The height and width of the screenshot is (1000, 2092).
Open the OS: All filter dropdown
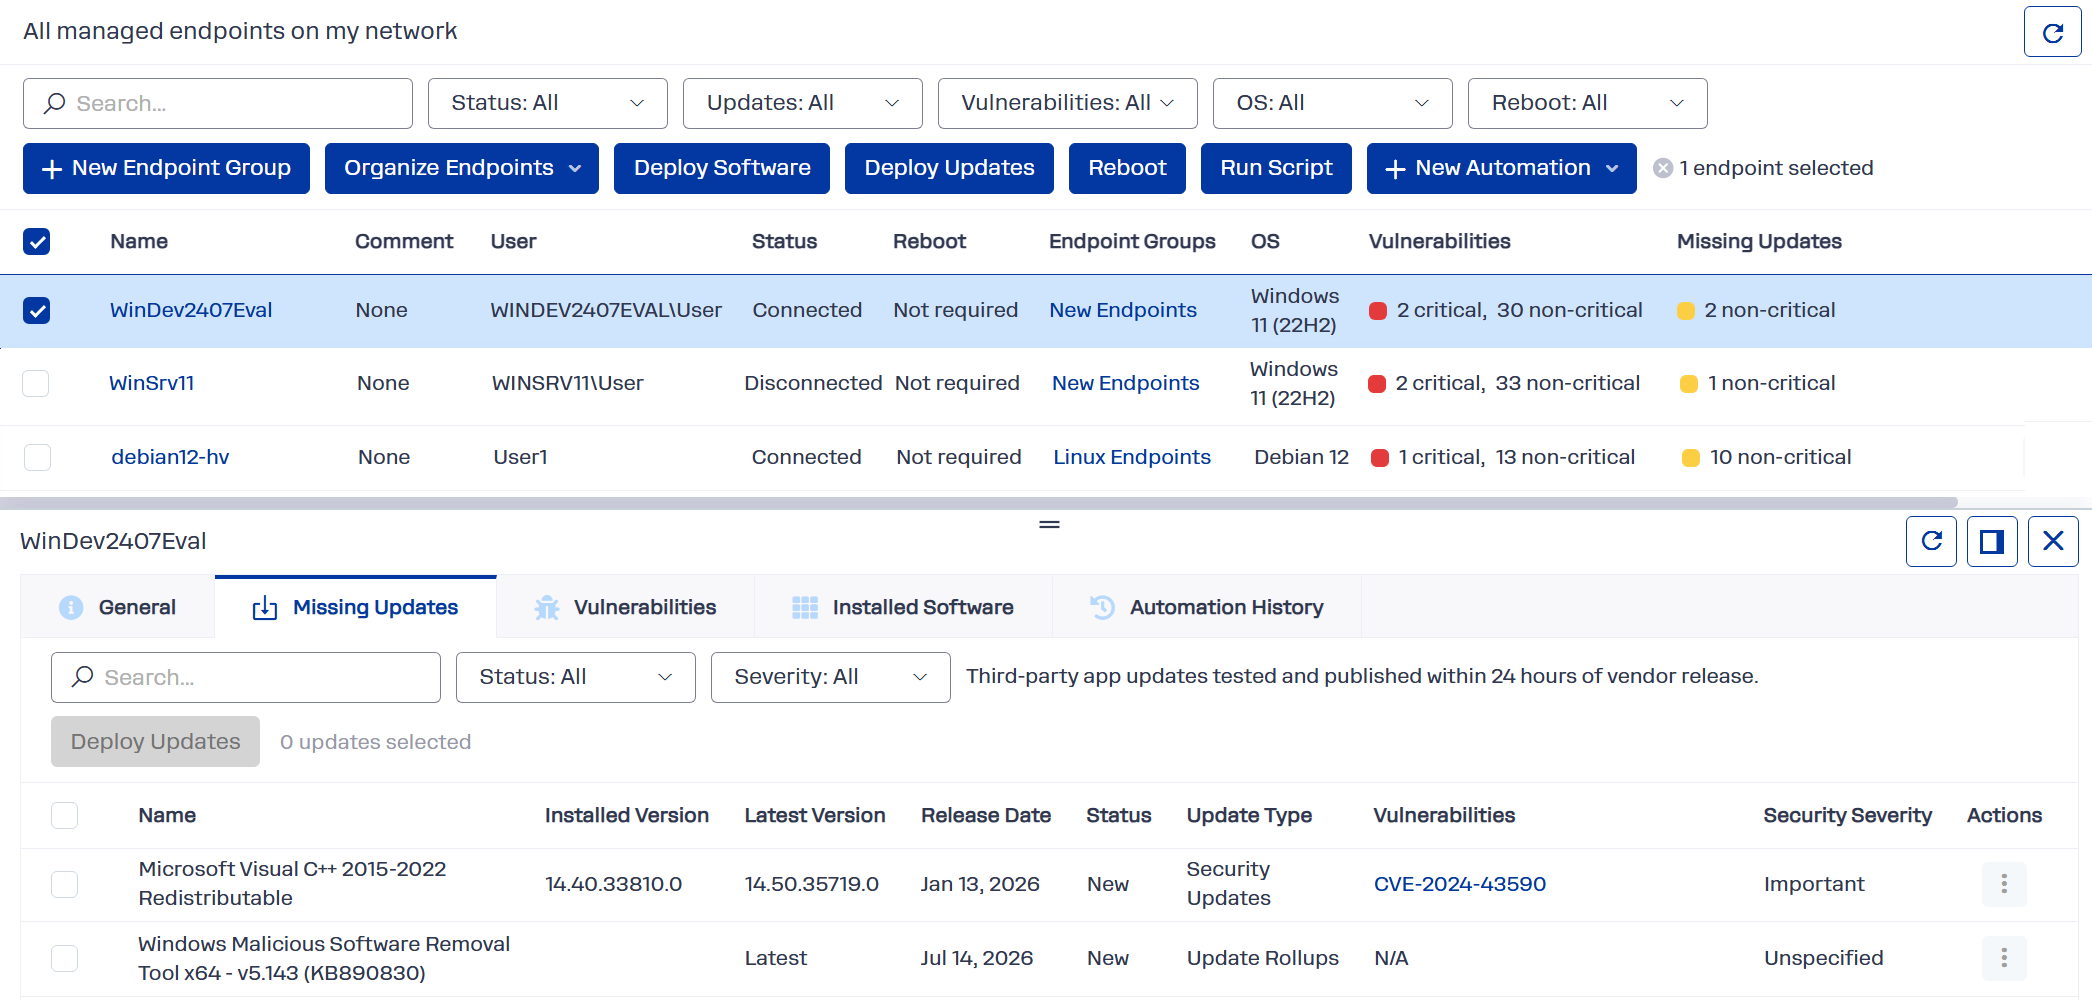coord(1333,103)
